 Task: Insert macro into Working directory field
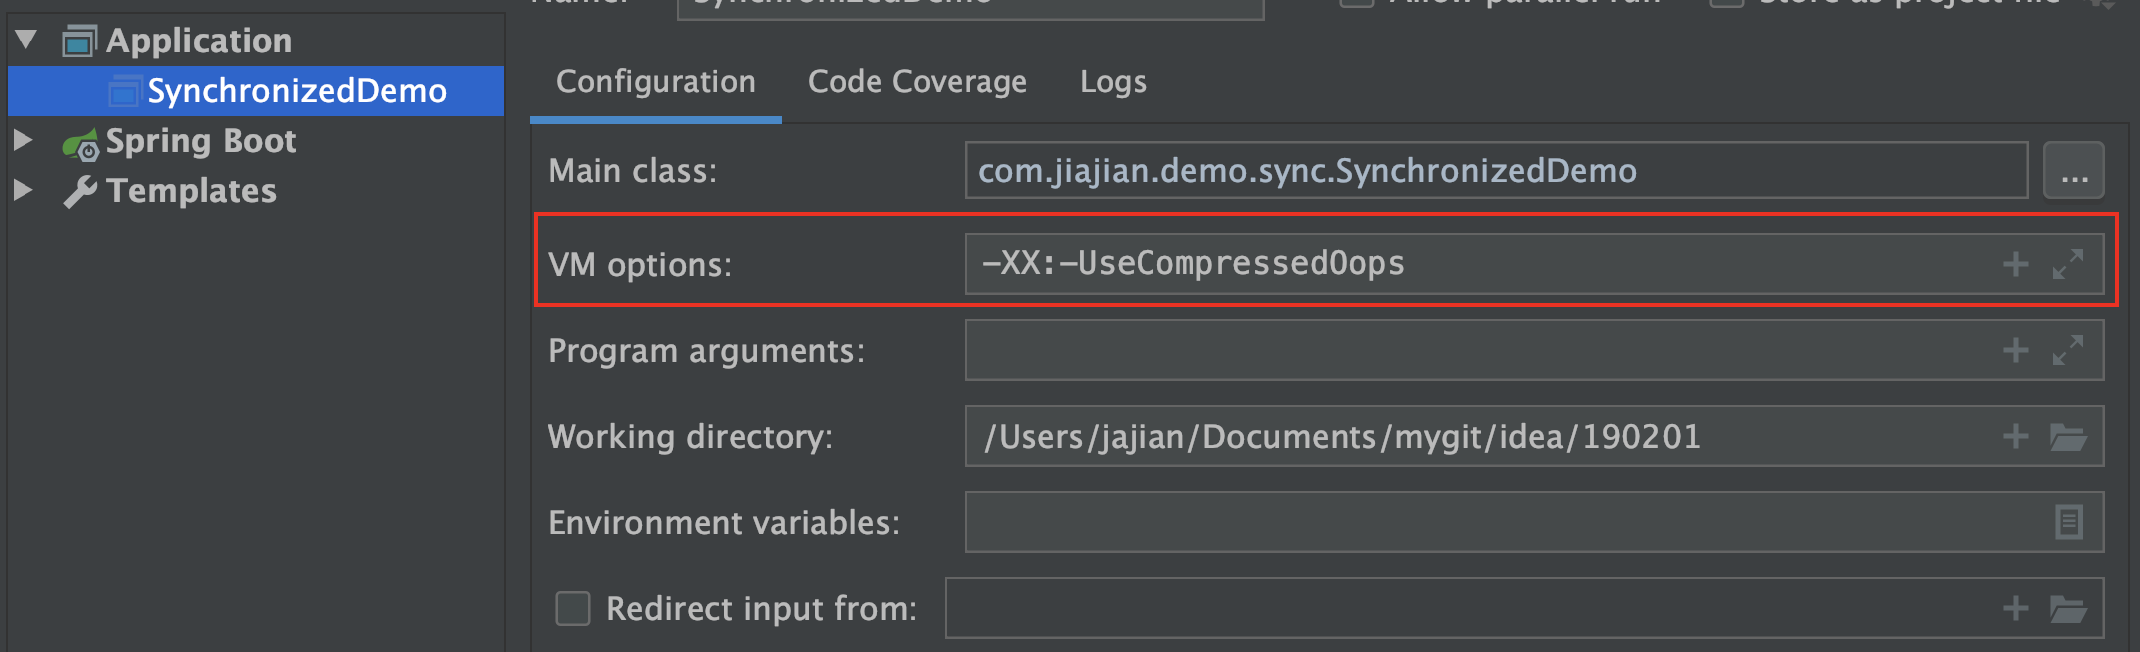click(2015, 436)
